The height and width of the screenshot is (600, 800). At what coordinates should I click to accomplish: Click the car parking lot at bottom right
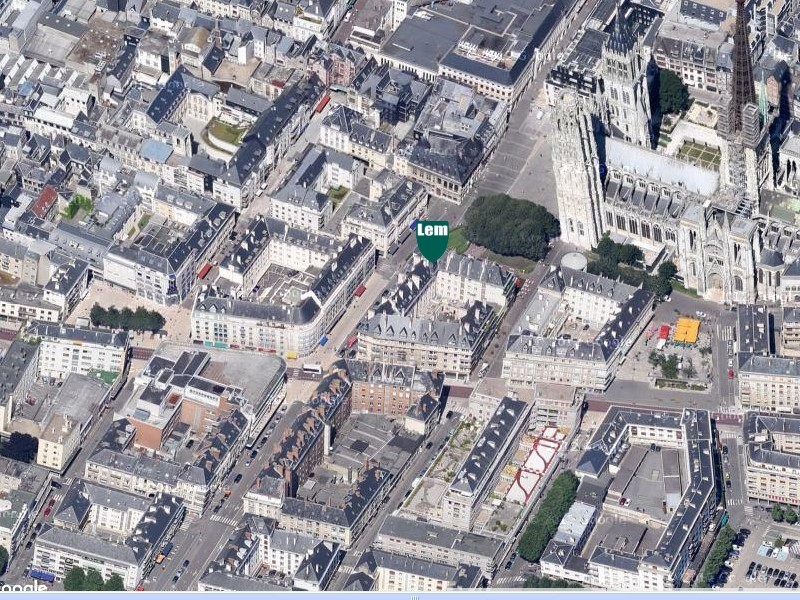[x=770, y=572]
